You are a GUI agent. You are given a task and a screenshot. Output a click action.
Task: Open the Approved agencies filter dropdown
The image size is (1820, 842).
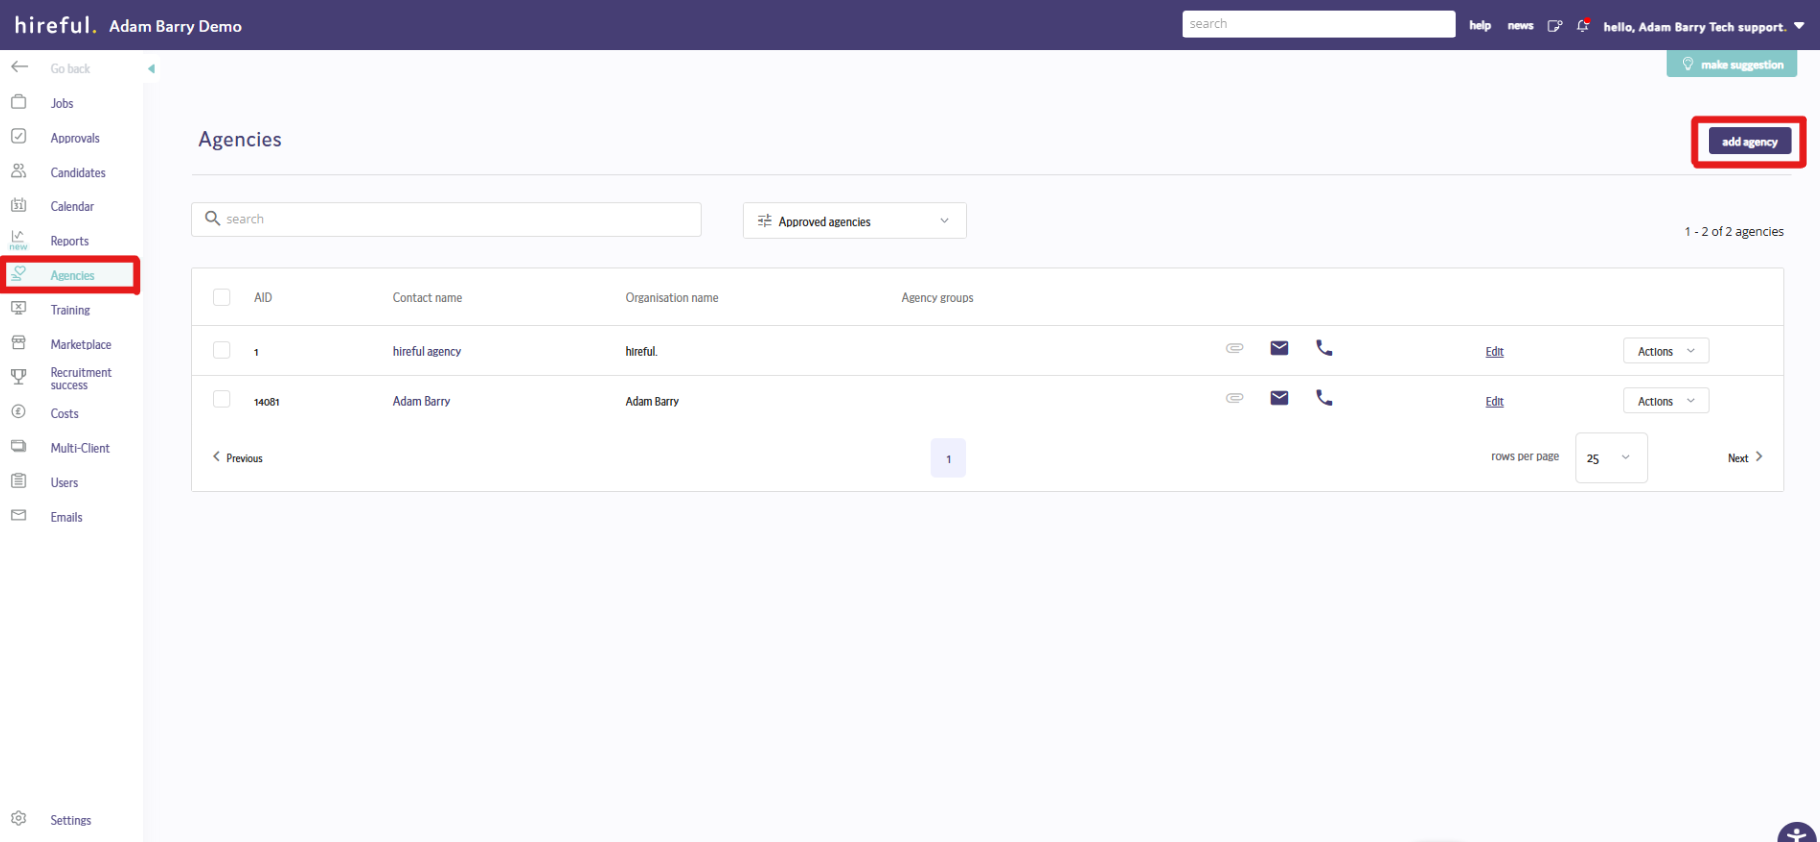click(854, 221)
